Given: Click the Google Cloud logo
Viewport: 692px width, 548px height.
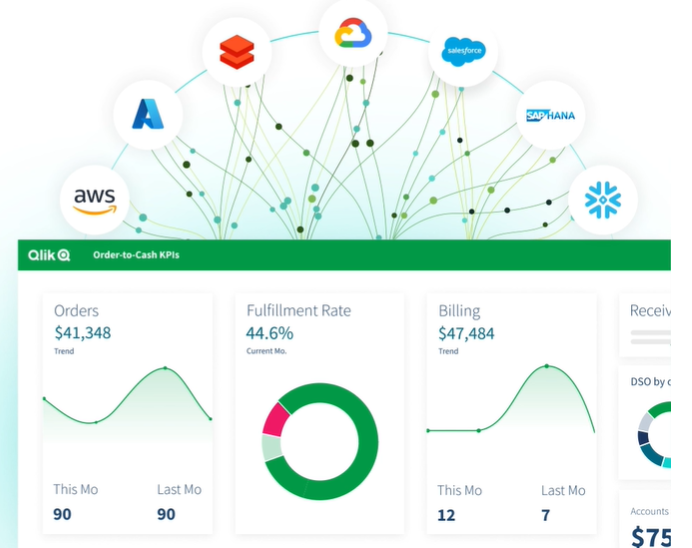Looking at the screenshot, I should (x=353, y=33).
